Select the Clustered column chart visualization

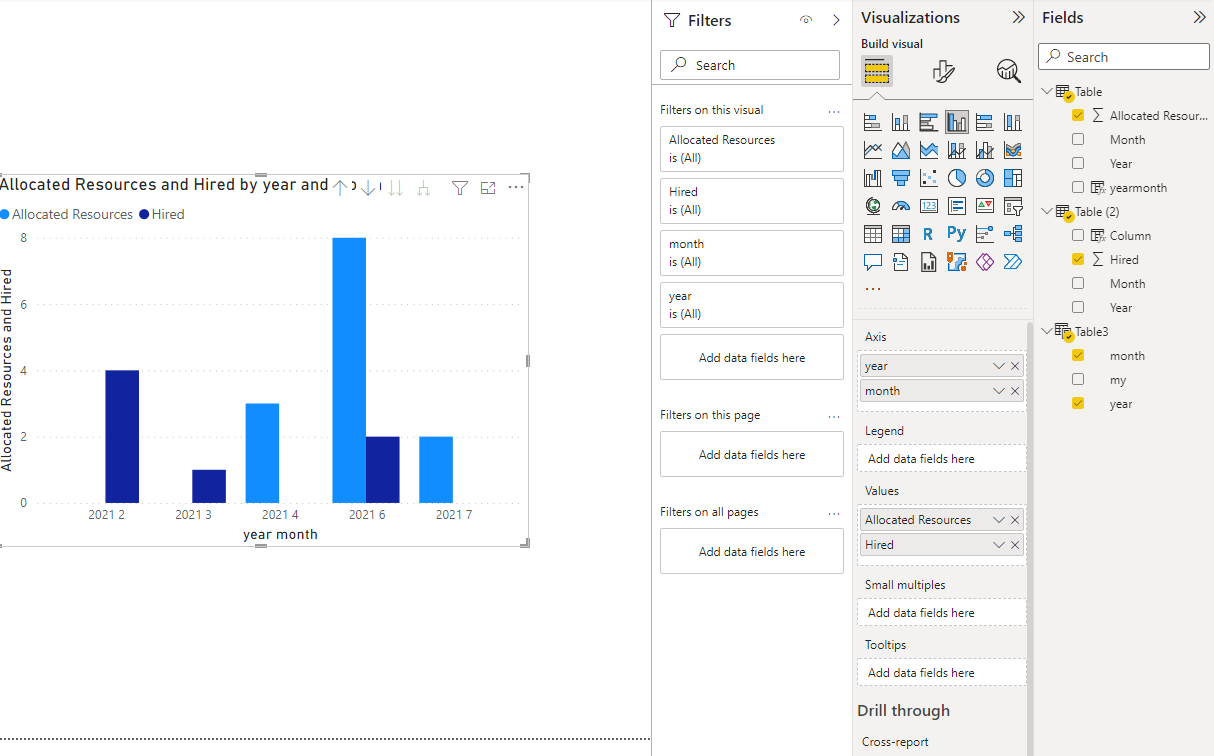957,122
